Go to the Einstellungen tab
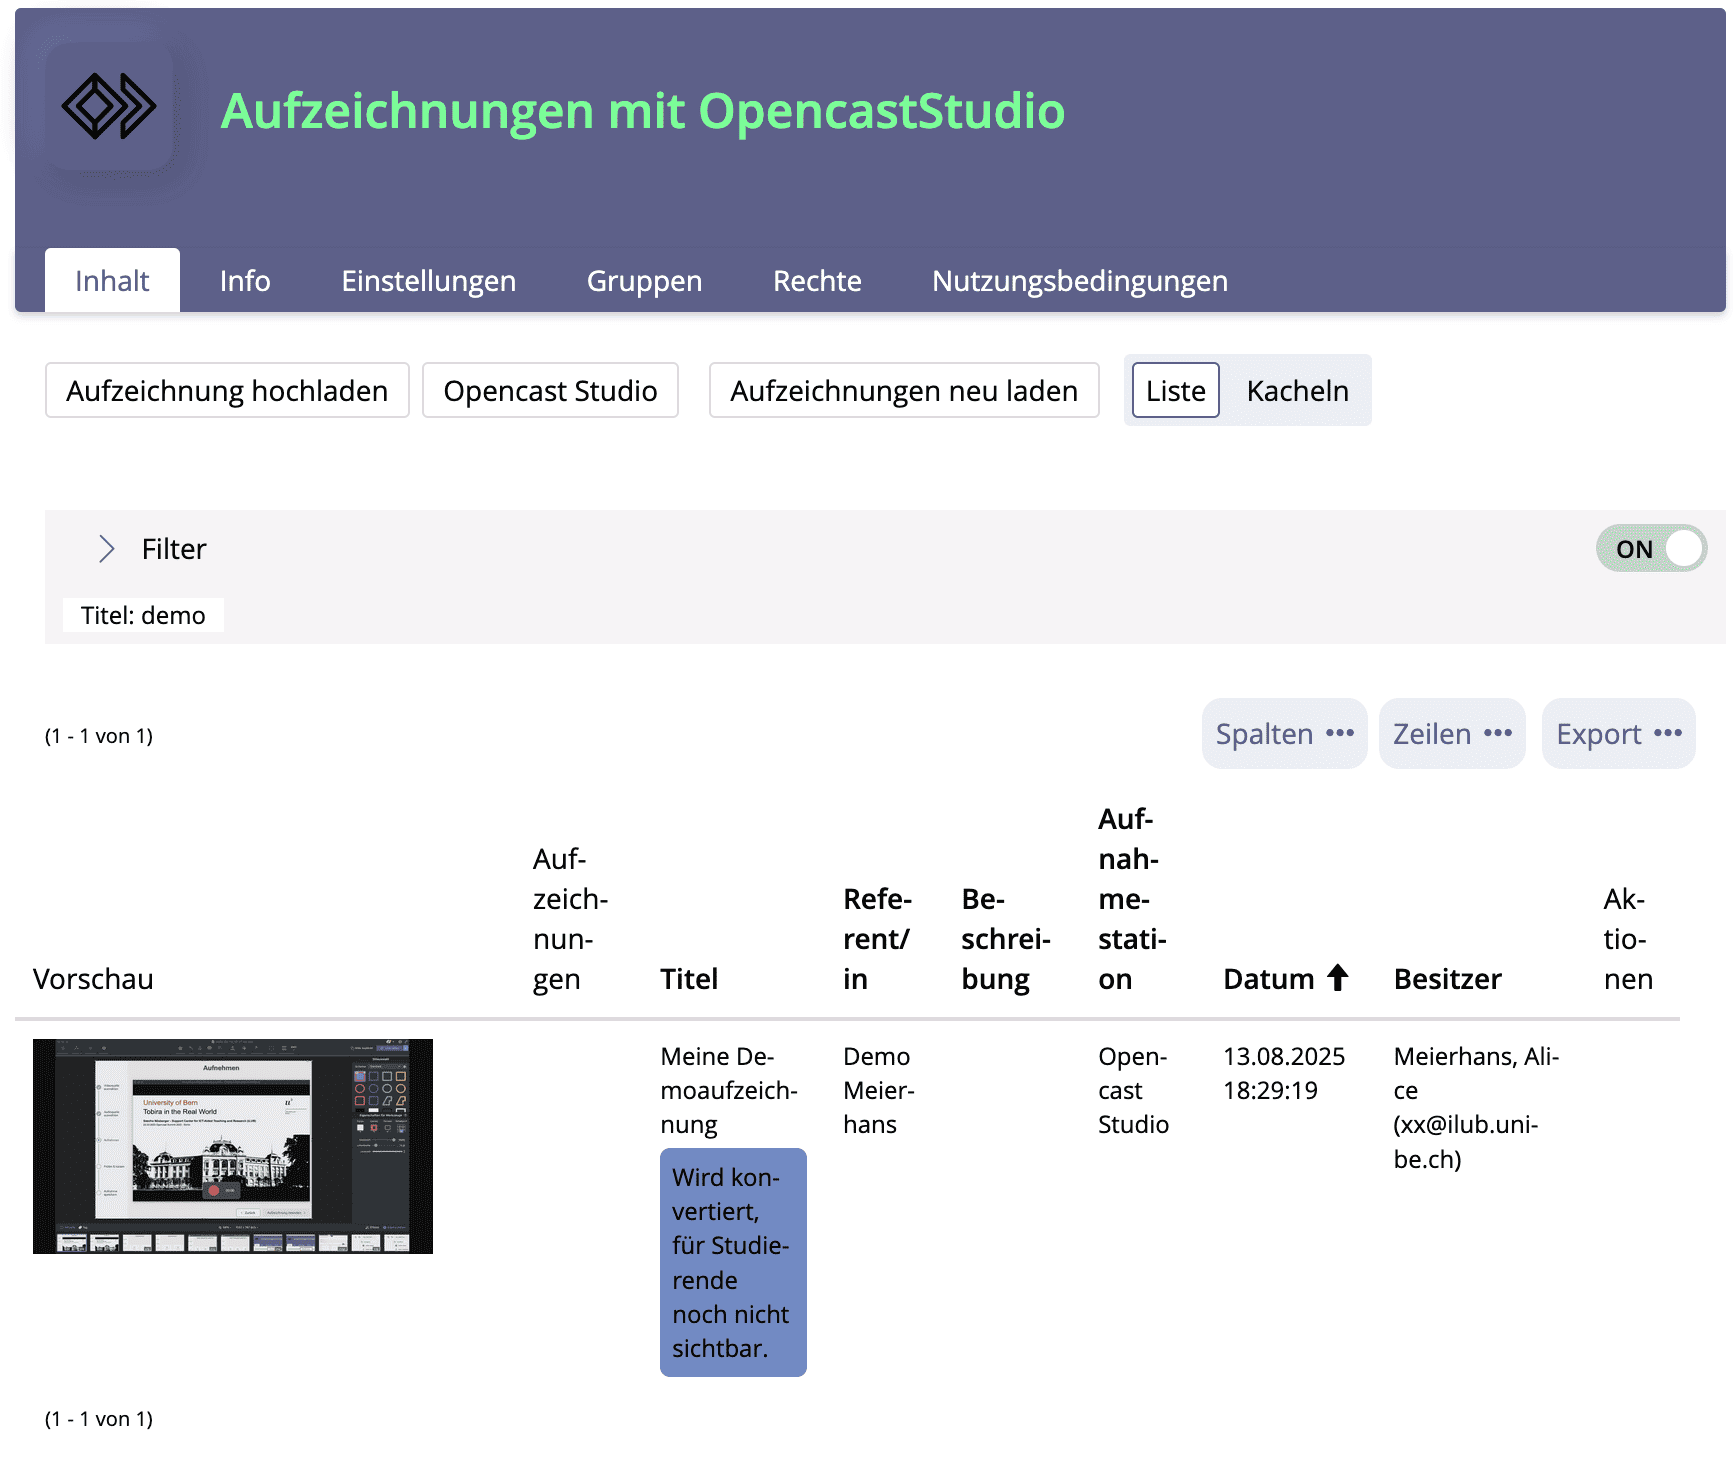The height and width of the screenshot is (1462, 1736). [428, 281]
